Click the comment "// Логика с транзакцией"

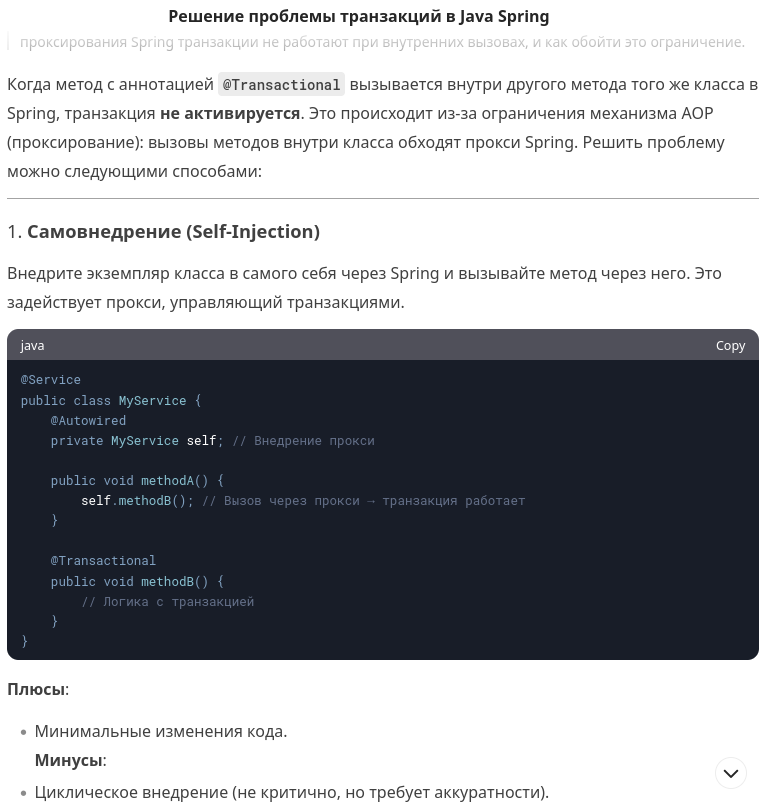click(167, 601)
